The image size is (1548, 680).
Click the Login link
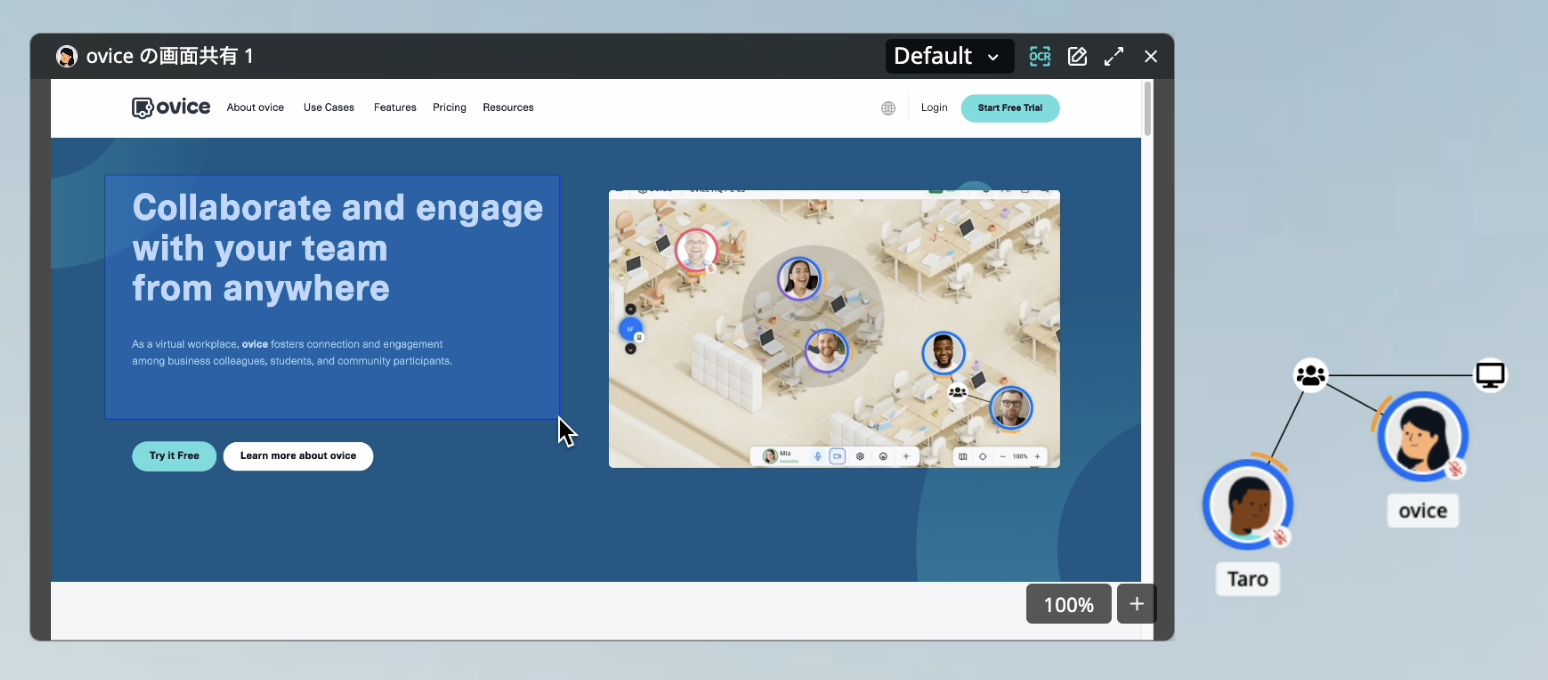point(934,107)
